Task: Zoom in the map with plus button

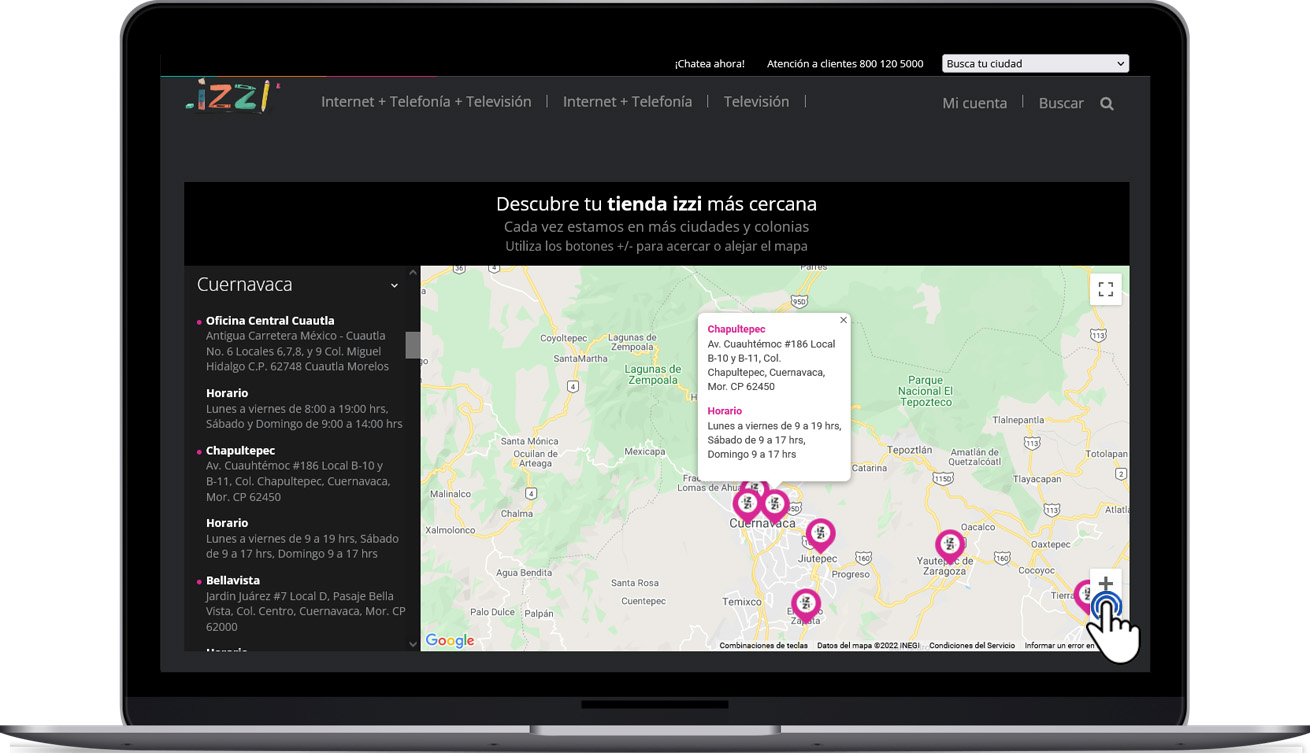Action: click(1105, 583)
